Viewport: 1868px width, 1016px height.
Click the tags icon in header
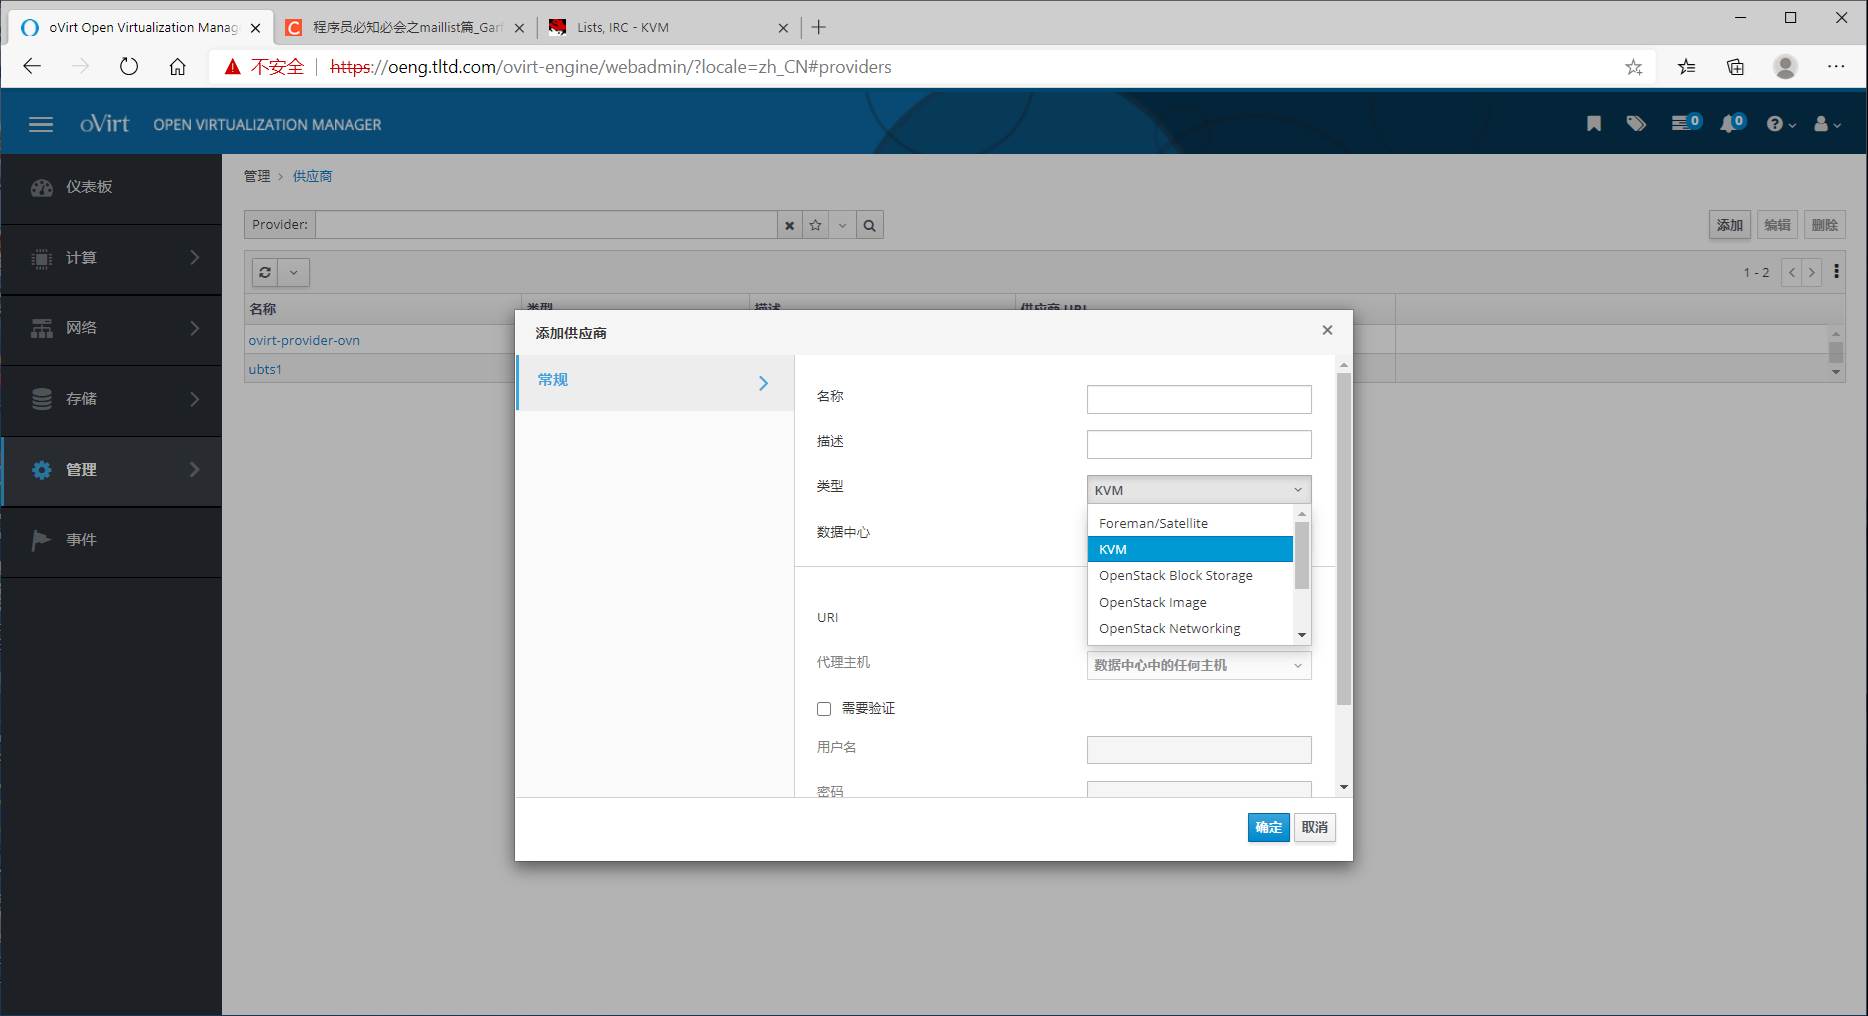(1636, 124)
